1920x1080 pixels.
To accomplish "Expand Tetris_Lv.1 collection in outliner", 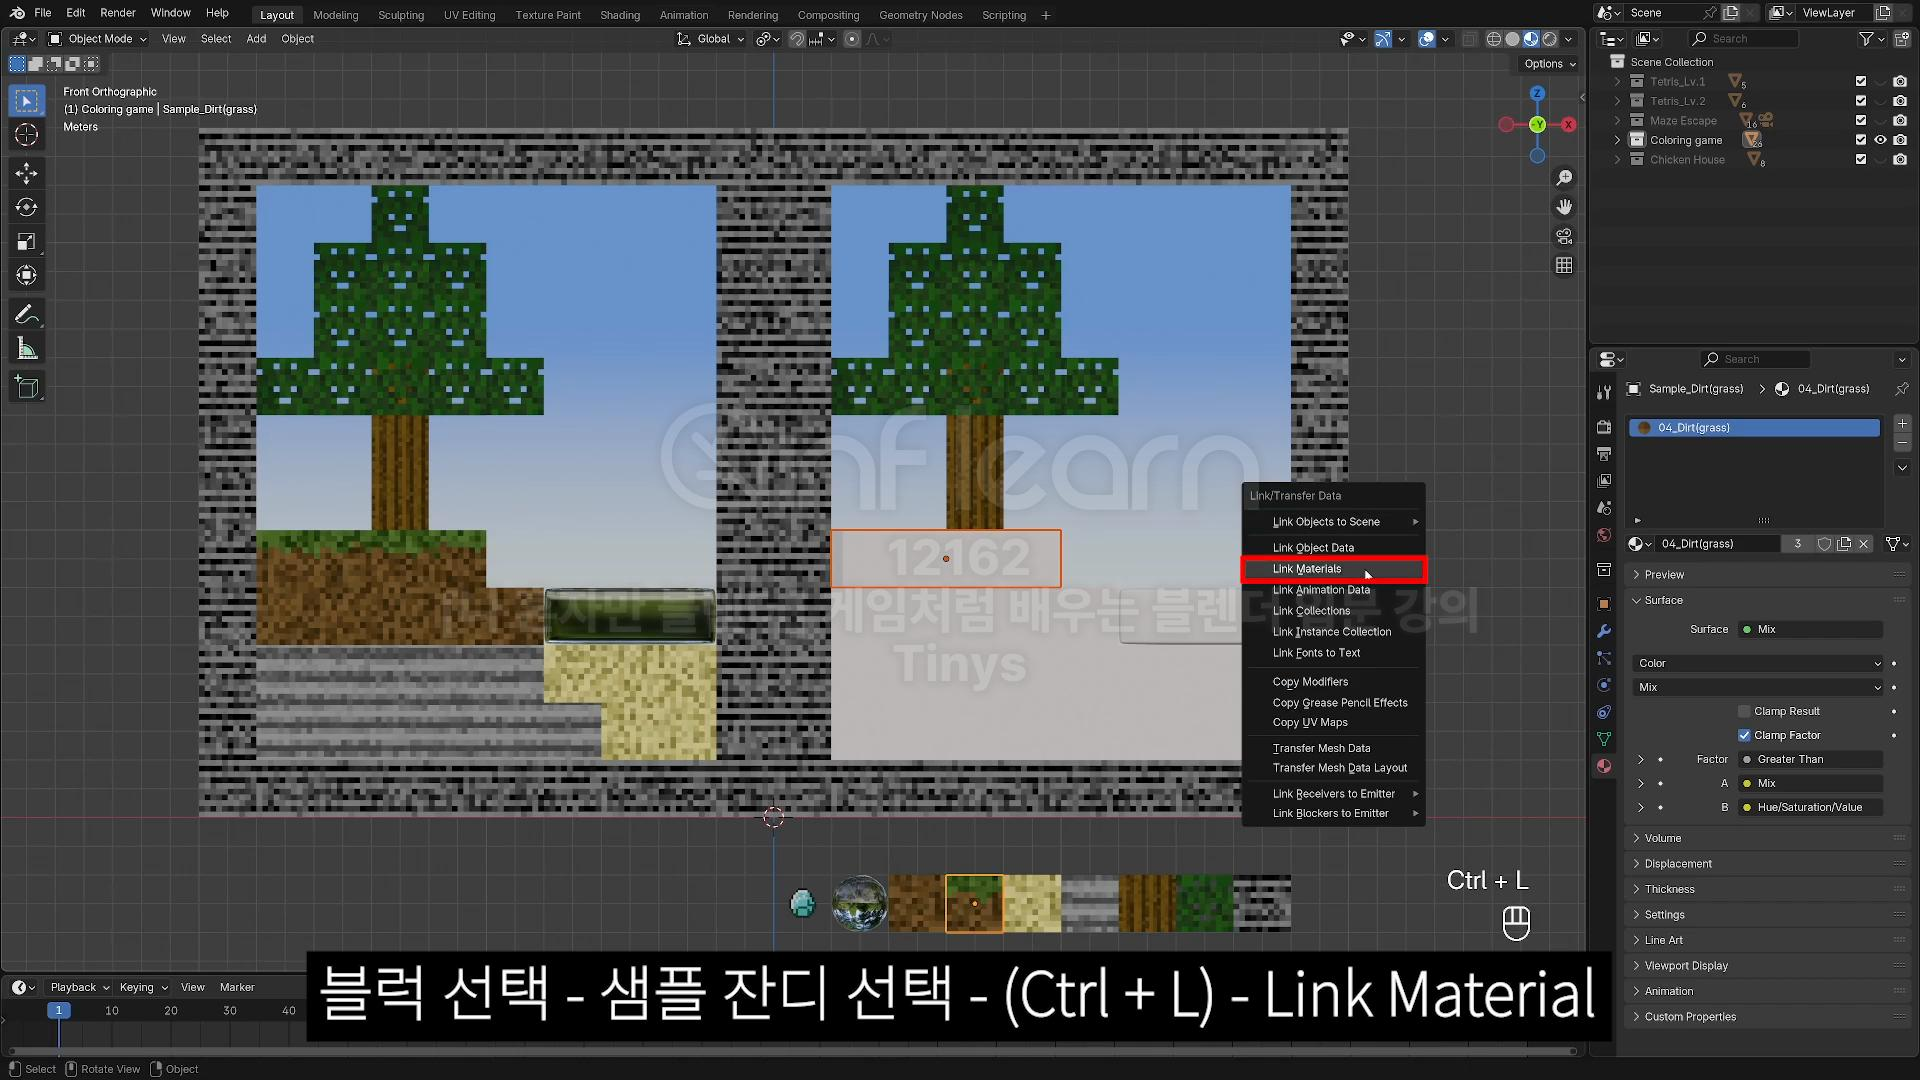I will [x=1617, y=82].
